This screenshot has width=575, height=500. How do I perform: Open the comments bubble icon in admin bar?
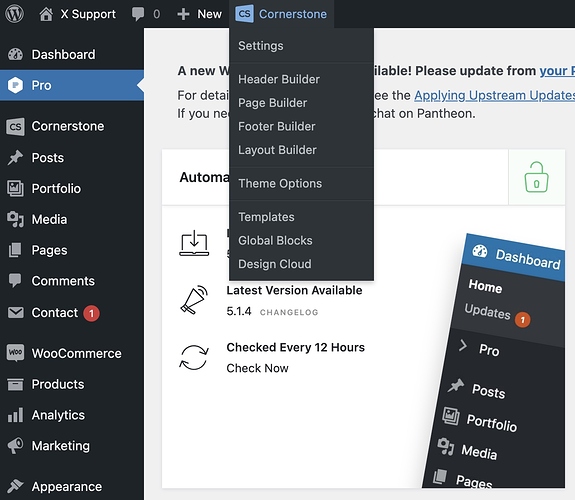pos(138,14)
